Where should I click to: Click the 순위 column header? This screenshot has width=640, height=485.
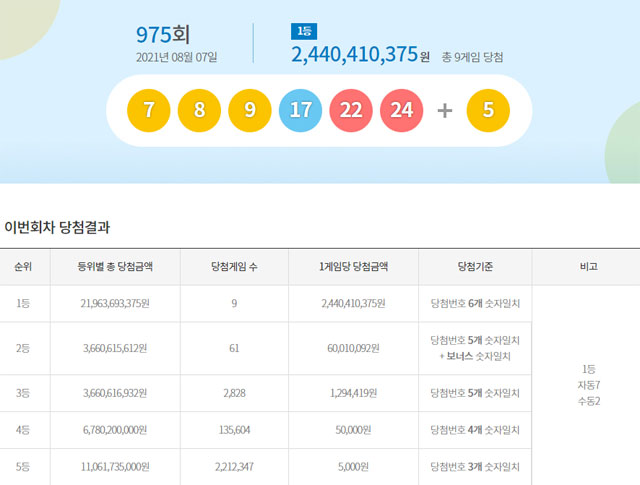(23, 267)
